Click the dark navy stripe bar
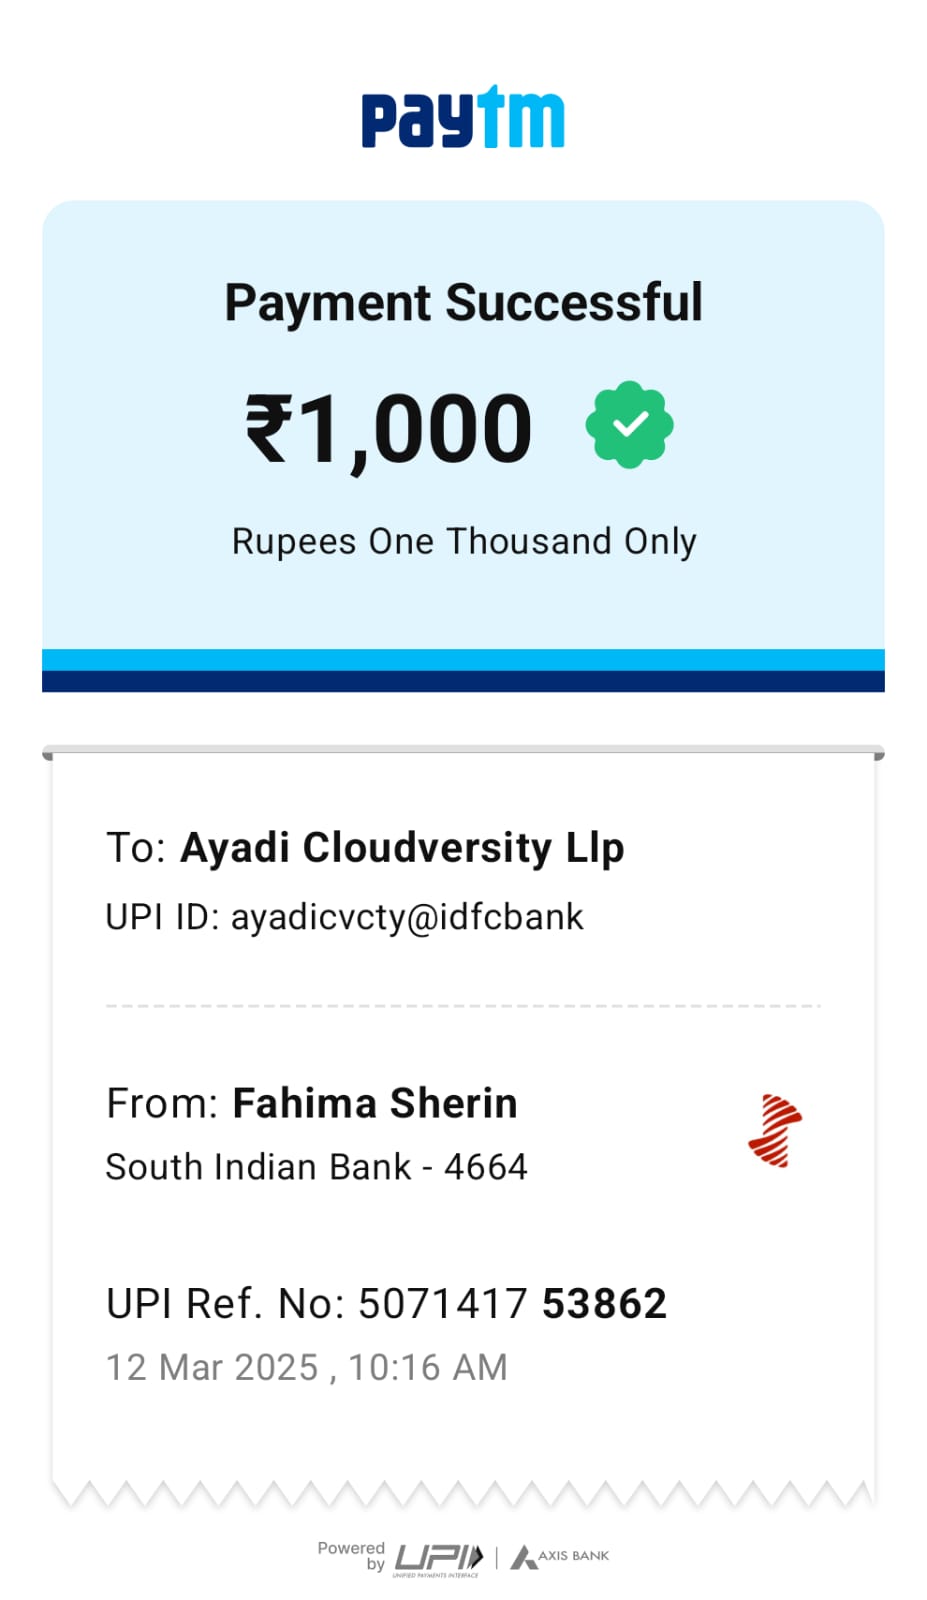Image resolution: width=927 pixels, height=1600 pixels. [463, 681]
